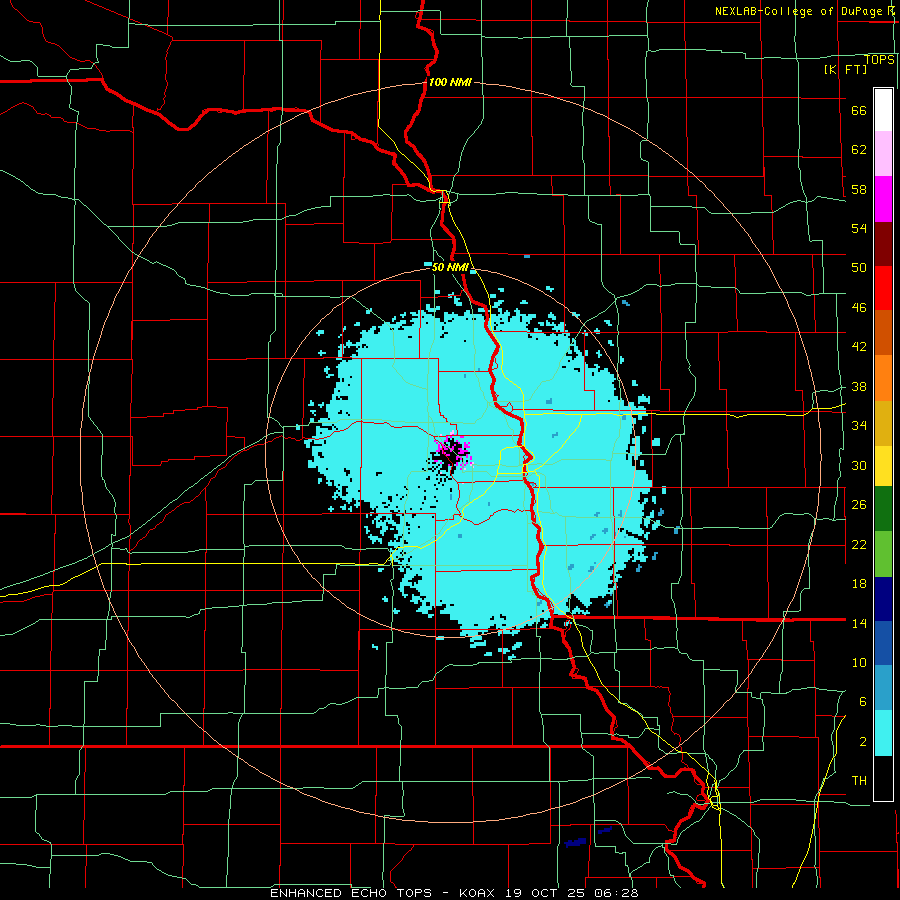Image resolution: width=900 pixels, height=900 pixels.
Task: Select the bright orange legend swatch
Action: [x=883, y=378]
